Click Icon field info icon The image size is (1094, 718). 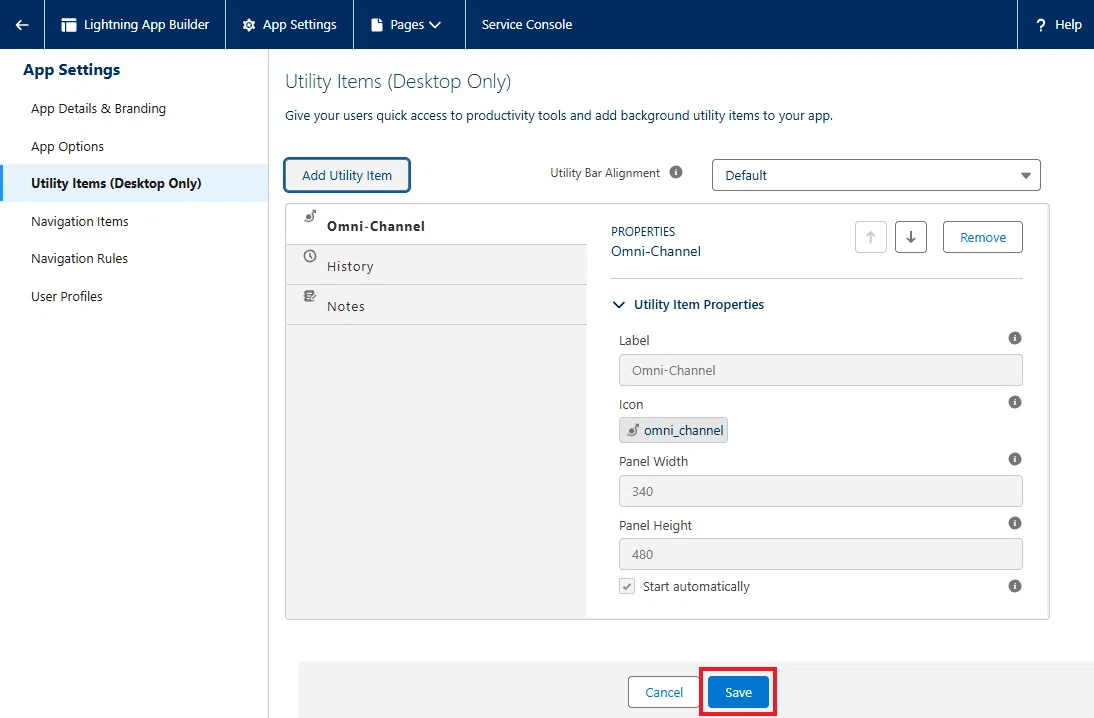[x=1014, y=403]
